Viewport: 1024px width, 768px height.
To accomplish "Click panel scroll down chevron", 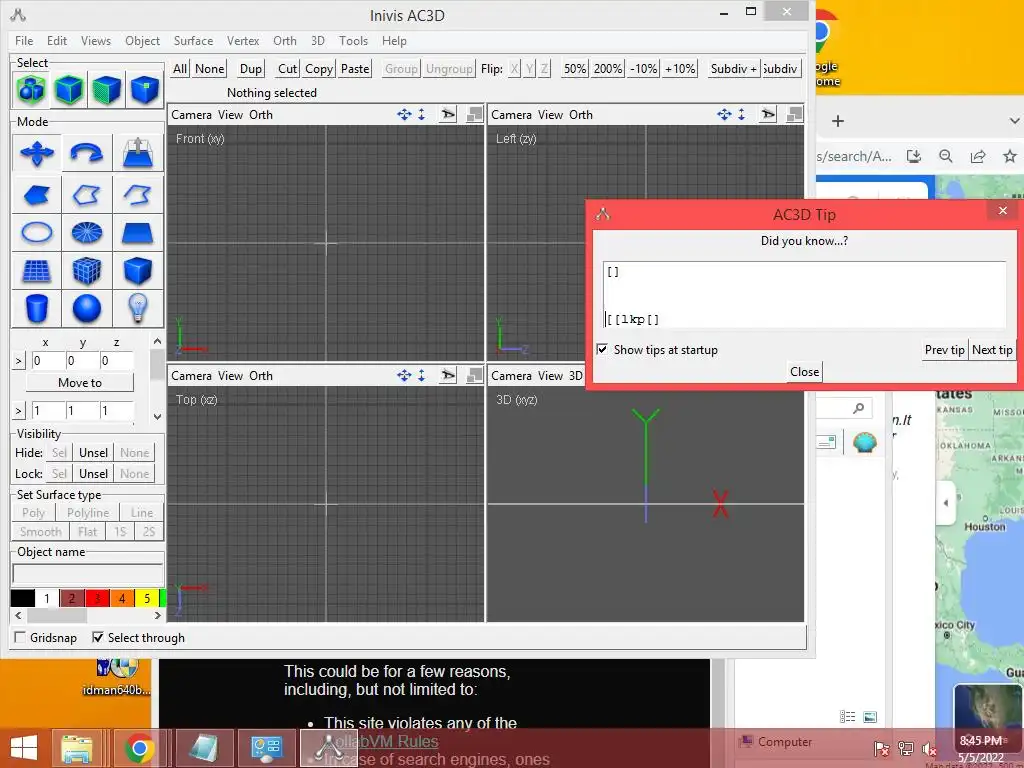I will pyautogui.click(x=157, y=417).
